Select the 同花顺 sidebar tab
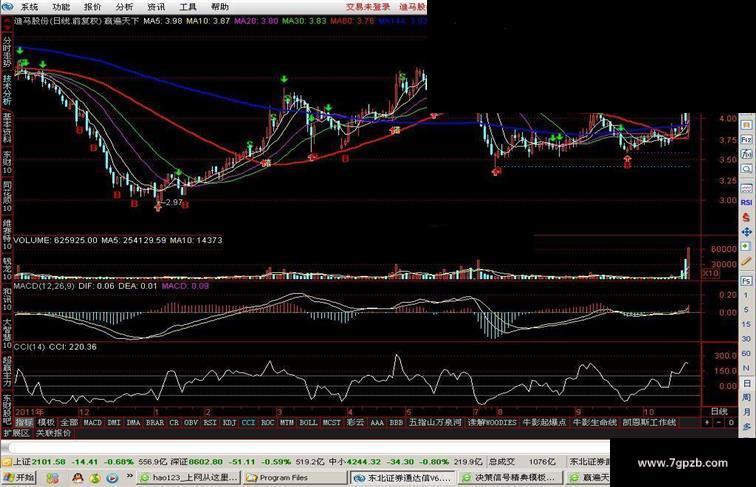Viewport: 756px width, 487px height. click(7, 196)
